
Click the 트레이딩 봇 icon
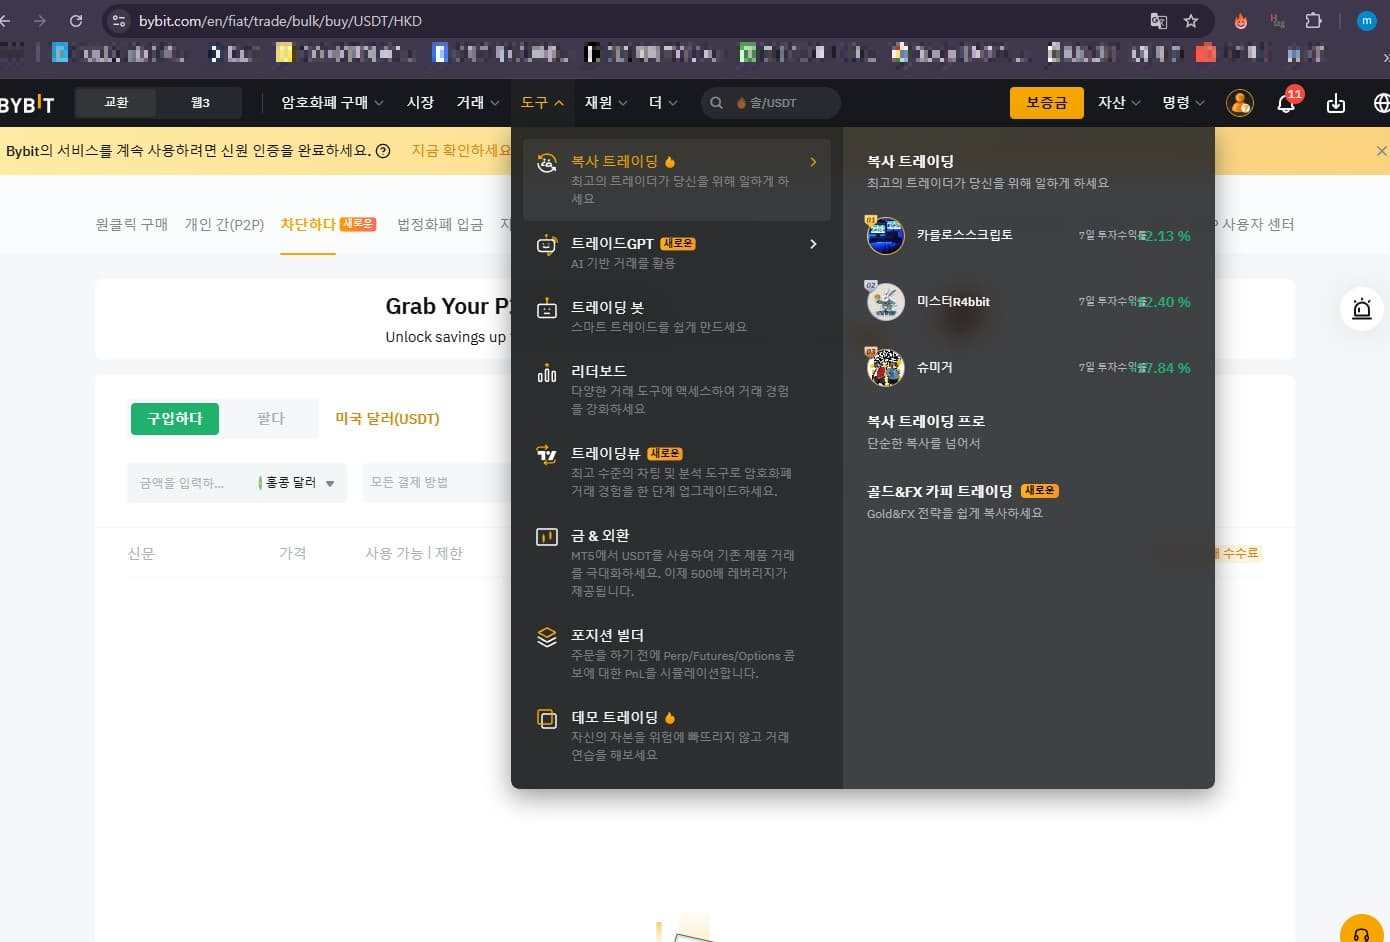[x=547, y=309]
